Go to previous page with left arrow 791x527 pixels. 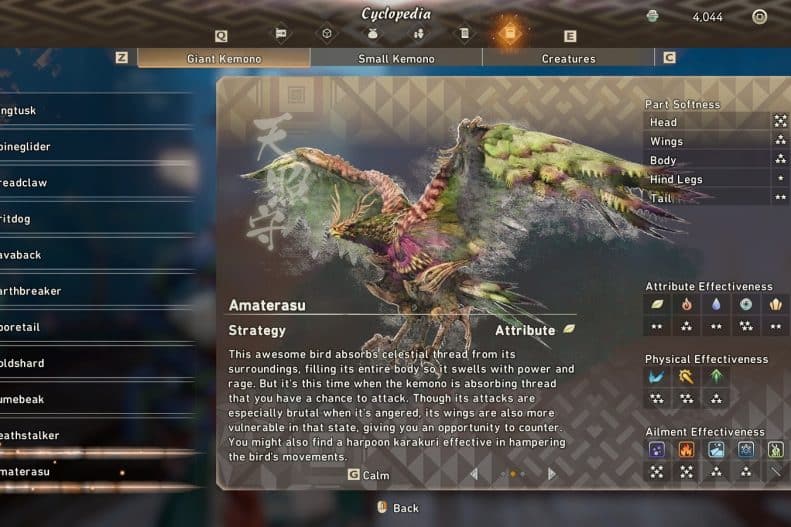474,474
